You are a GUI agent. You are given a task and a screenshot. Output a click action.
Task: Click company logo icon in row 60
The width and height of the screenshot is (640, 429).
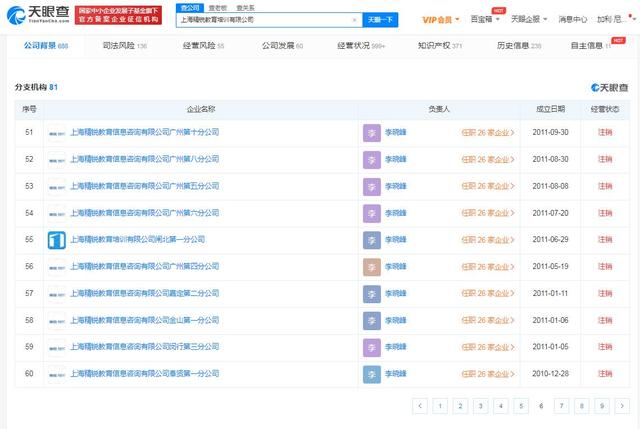point(57,374)
